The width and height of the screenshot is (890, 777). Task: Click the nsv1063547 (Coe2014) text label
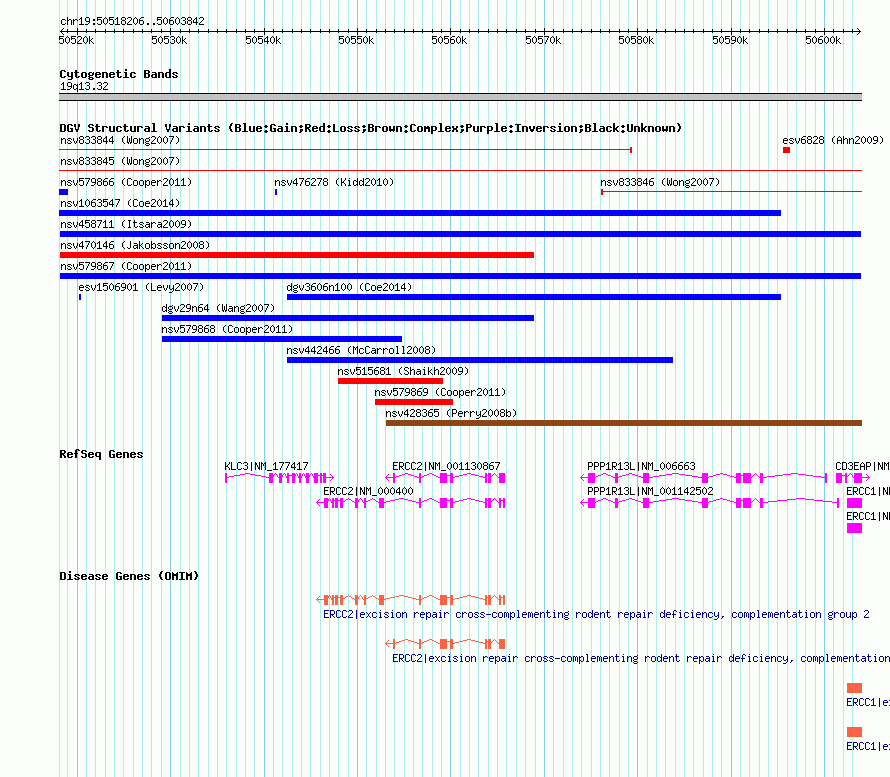pos(120,203)
